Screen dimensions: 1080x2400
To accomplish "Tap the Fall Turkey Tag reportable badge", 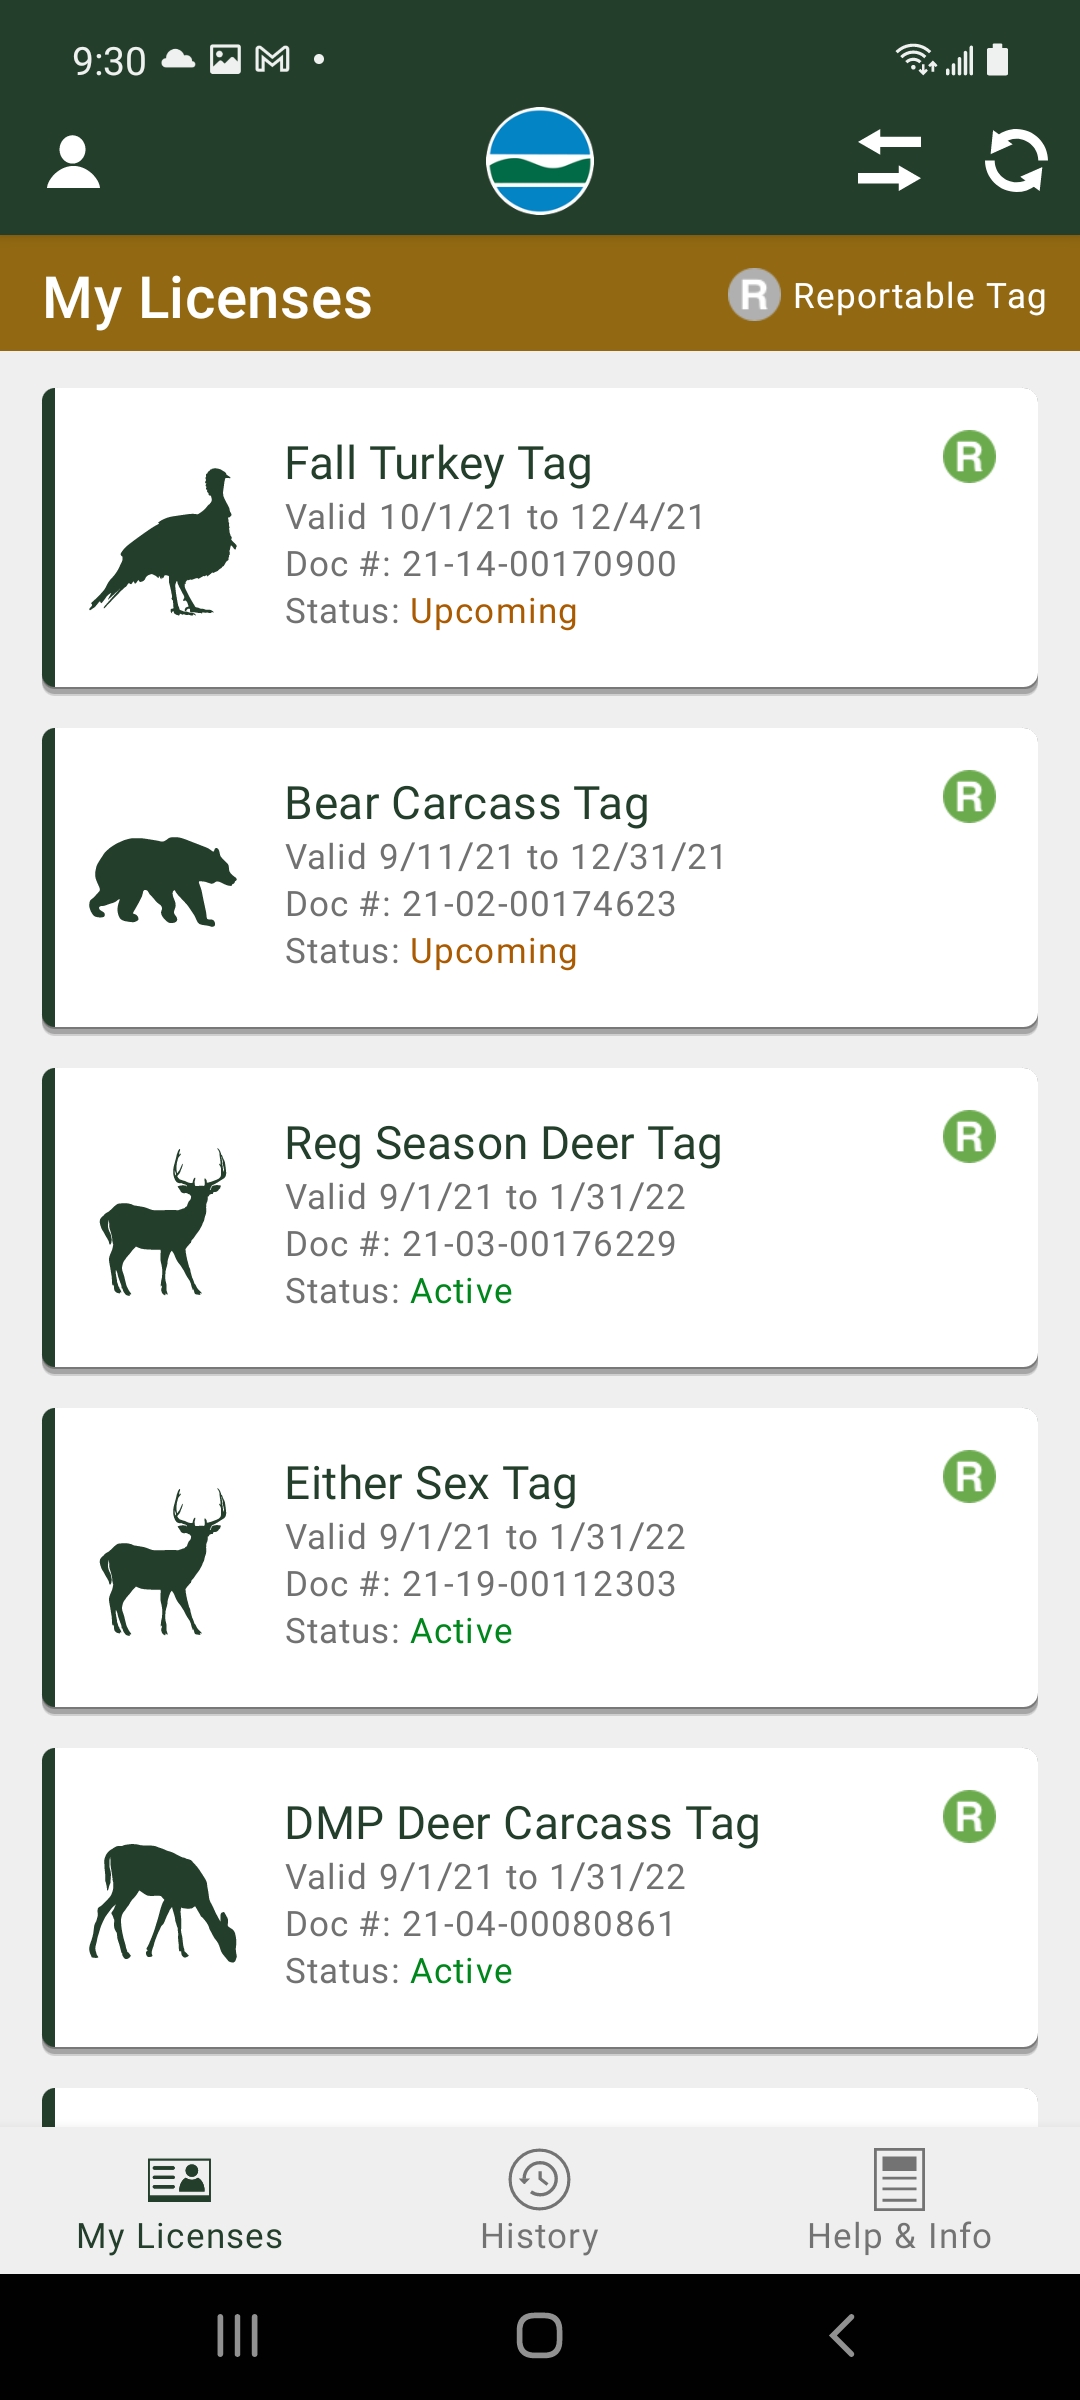I will [969, 457].
